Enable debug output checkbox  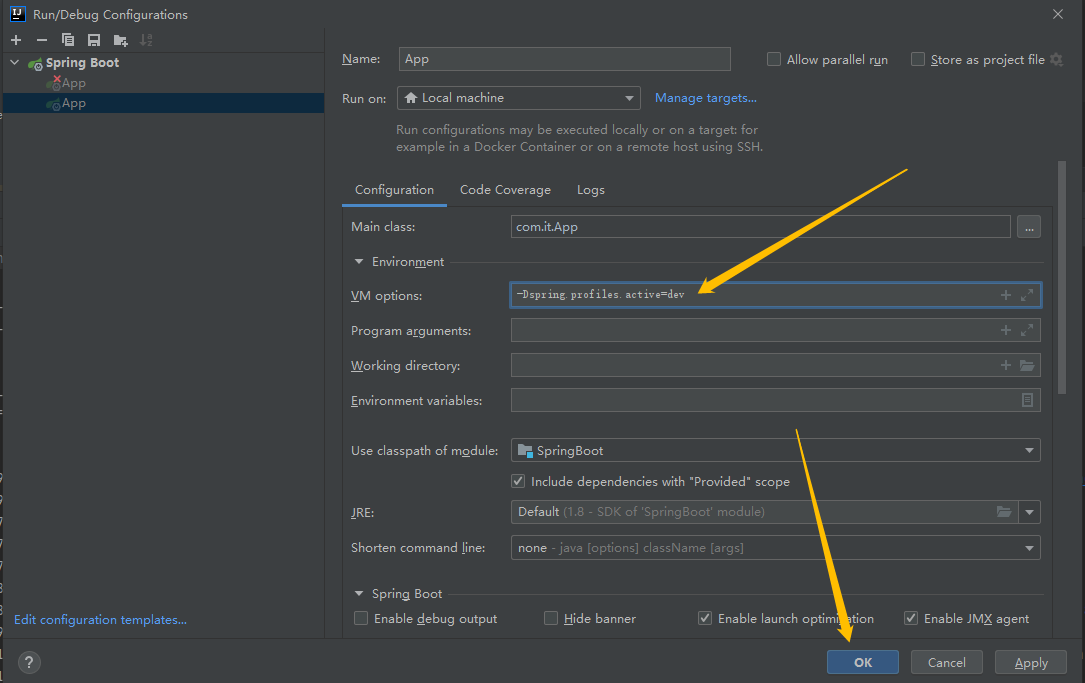pos(361,618)
